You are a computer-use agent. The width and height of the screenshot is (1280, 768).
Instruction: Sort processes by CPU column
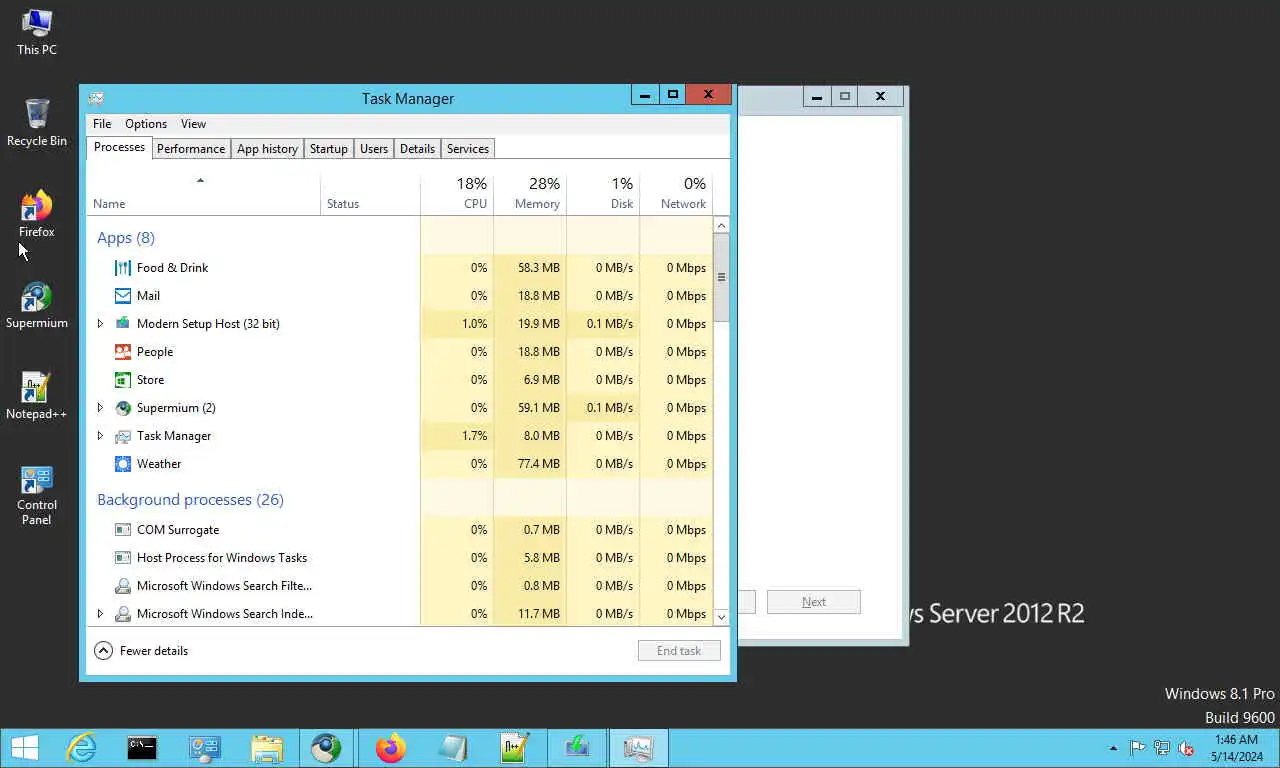point(457,194)
